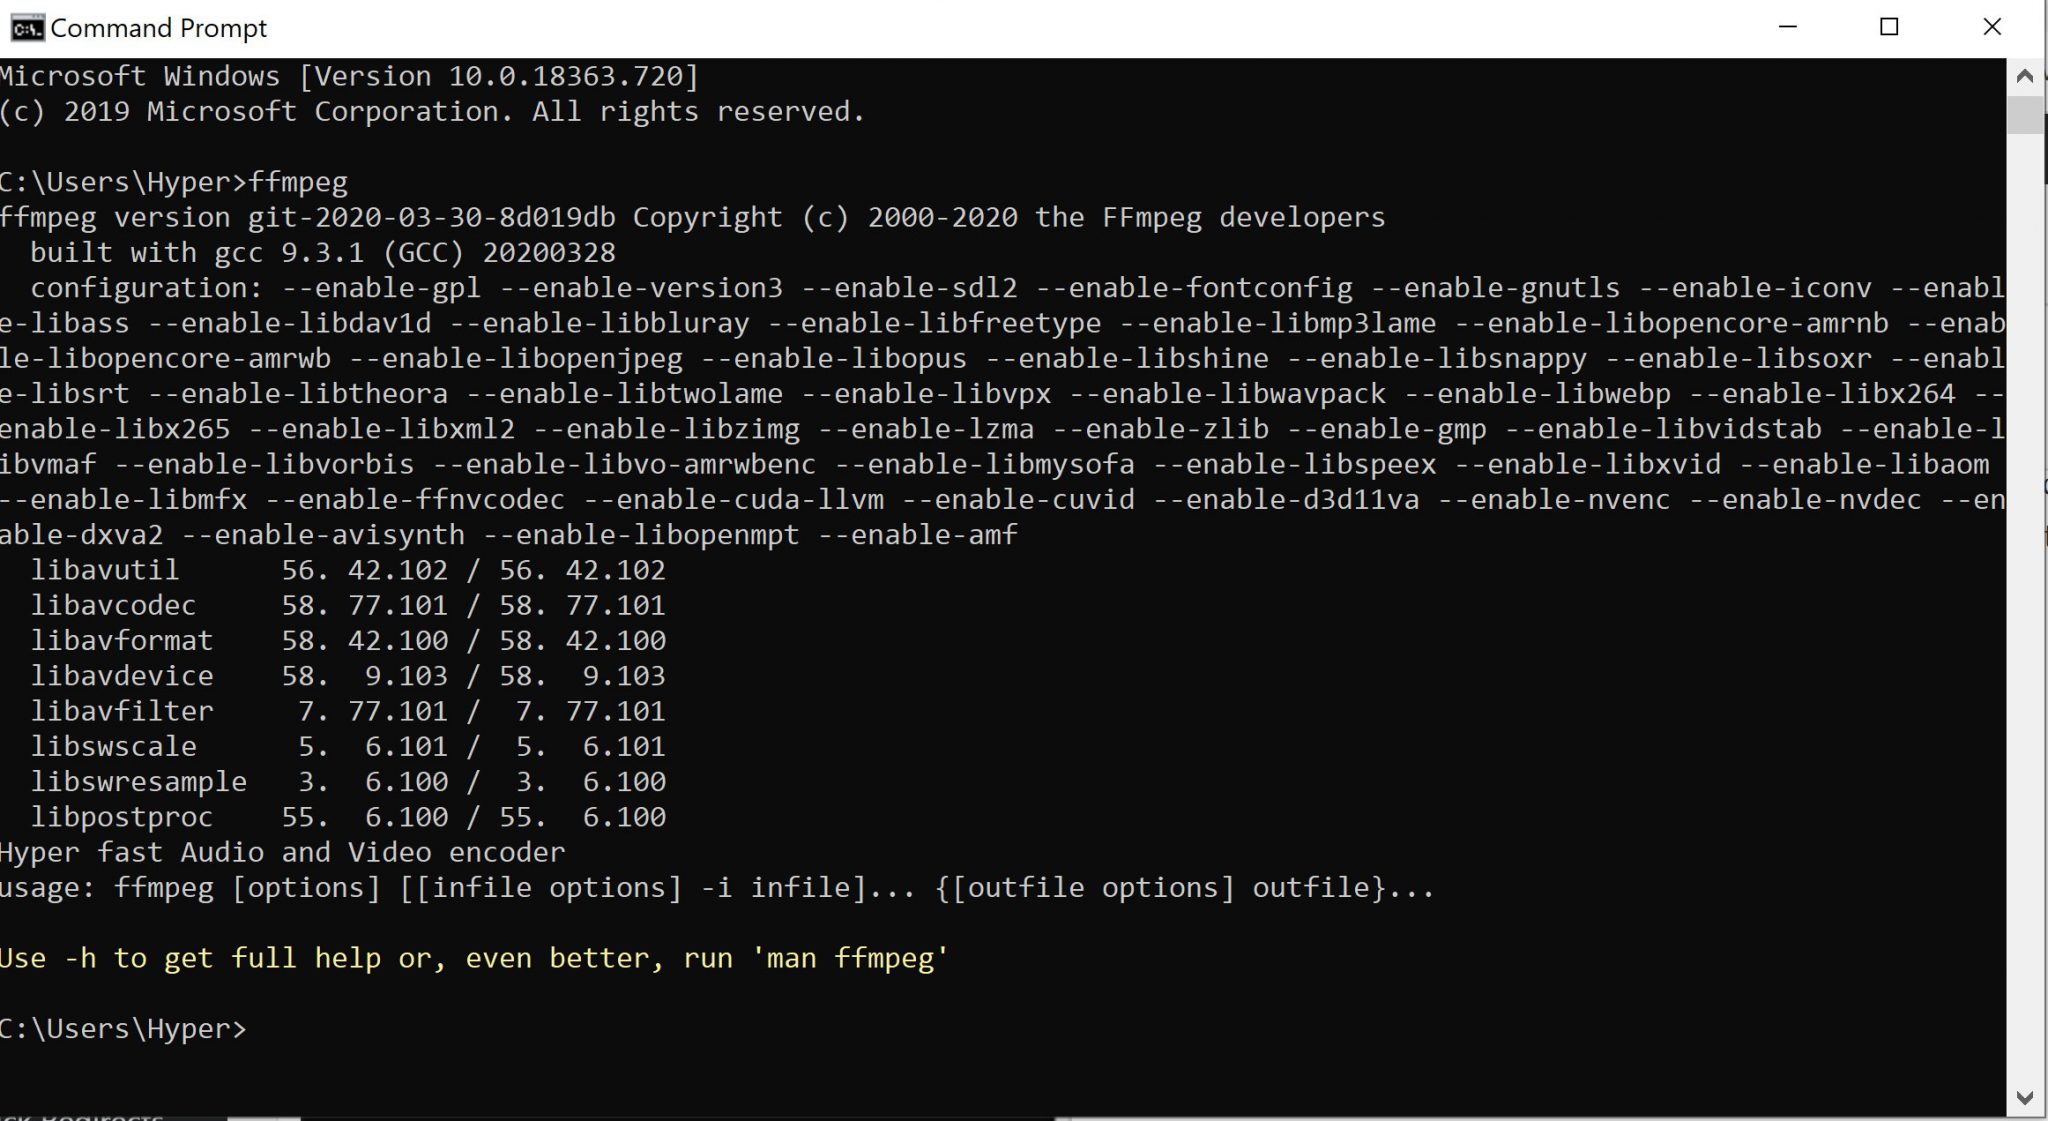Click the scrollbar down arrow
Image resolution: width=2048 pixels, height=1121 pixels.
pyautogui.click(x=2025, y=1098)
